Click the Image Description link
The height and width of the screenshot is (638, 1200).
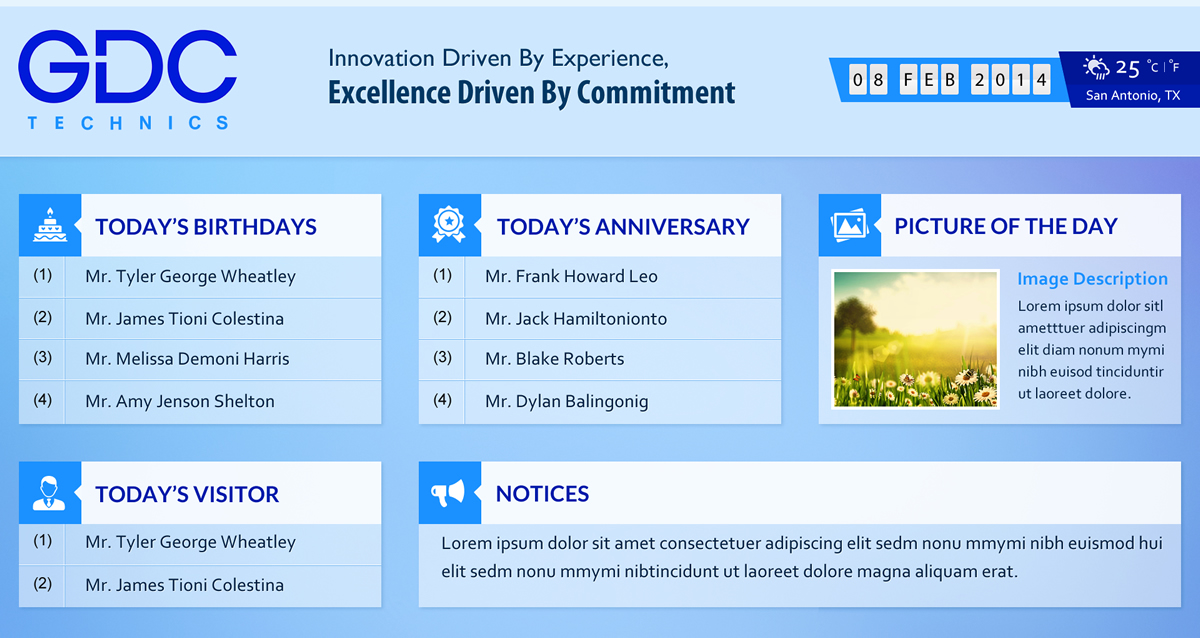[1092, 278]
